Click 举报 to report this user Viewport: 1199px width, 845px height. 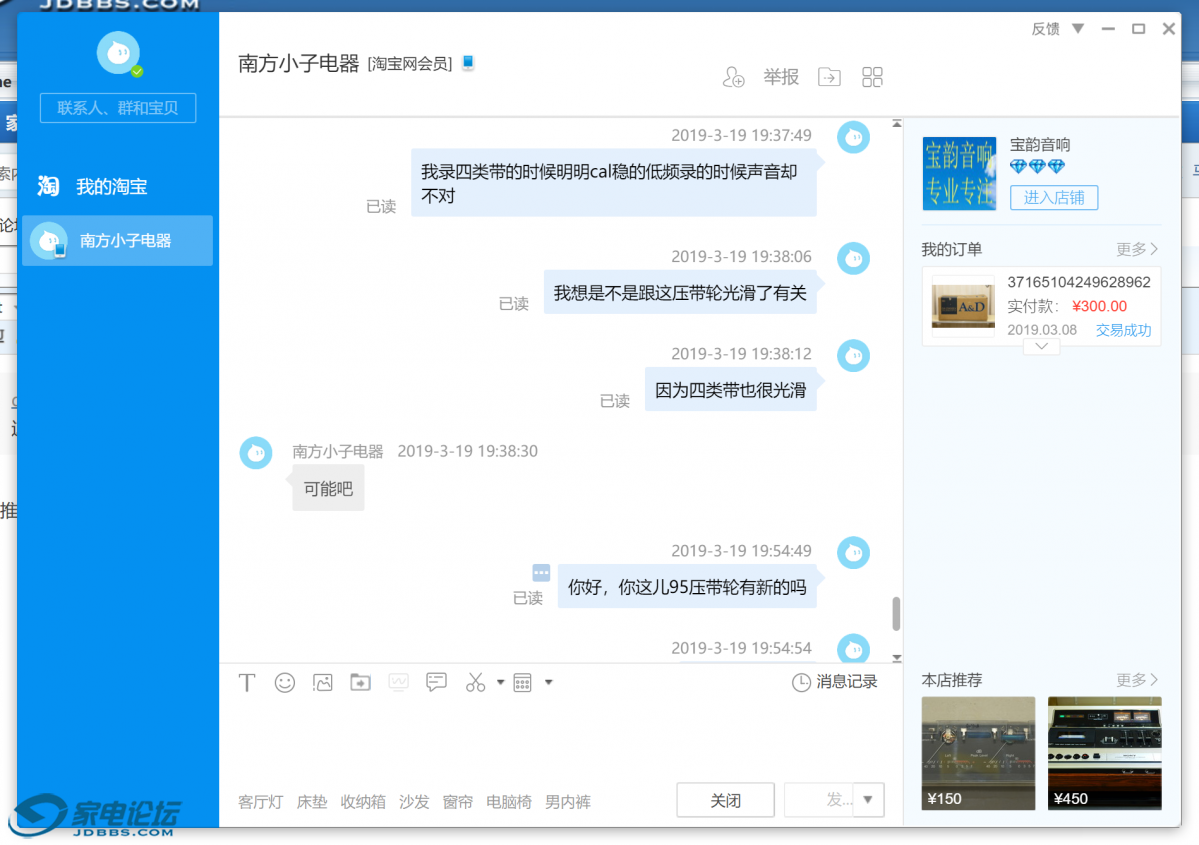coord(781,76)
